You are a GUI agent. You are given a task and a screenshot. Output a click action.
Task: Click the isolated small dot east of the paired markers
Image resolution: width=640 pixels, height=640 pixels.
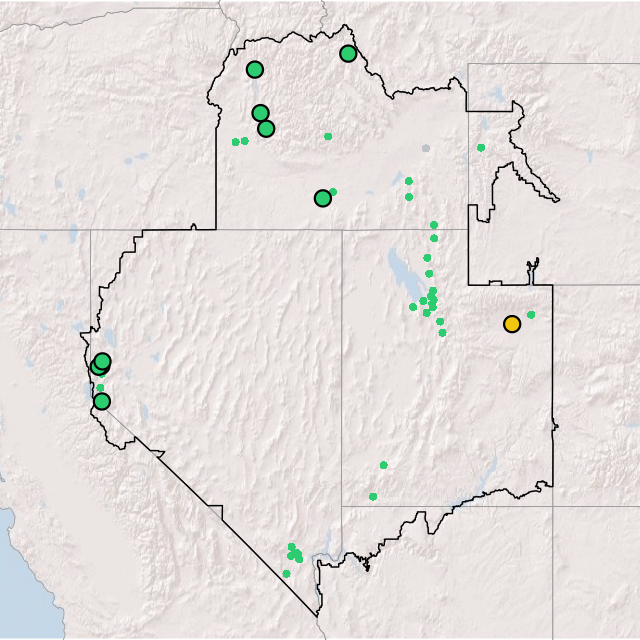coord(328,136)
